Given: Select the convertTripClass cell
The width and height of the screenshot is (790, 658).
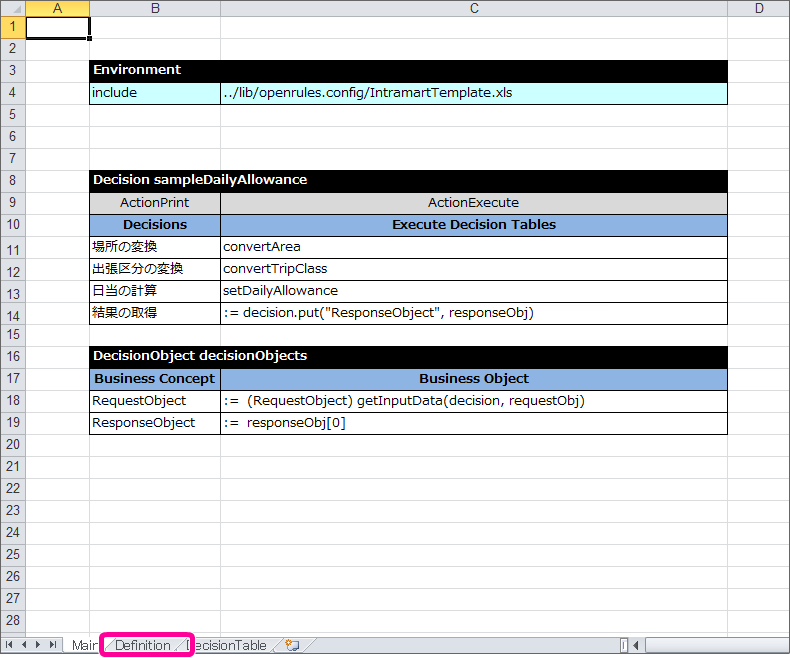Looking at the screenshot, I should tap(473, 269).
